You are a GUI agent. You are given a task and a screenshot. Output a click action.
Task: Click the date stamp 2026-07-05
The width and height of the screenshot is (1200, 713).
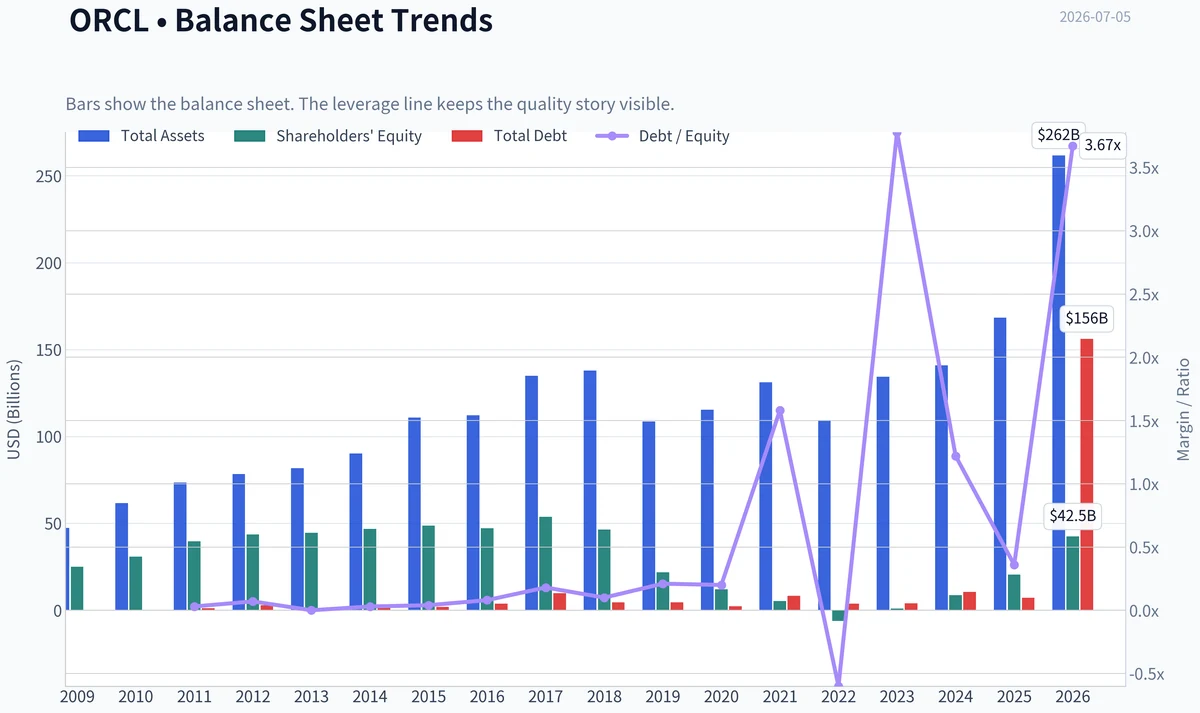[x=1095, y=18]
